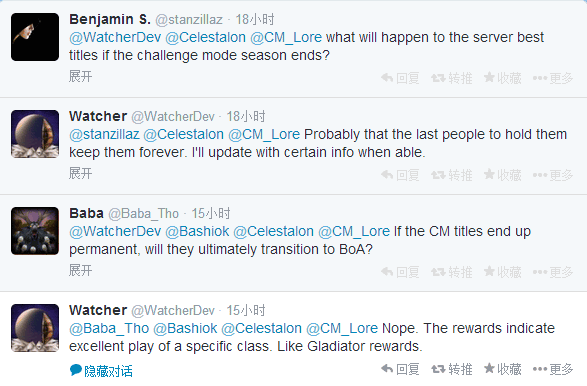587x386 pixels.
Task: Open more menu on Baba's tweet
Action: [553, 272]
